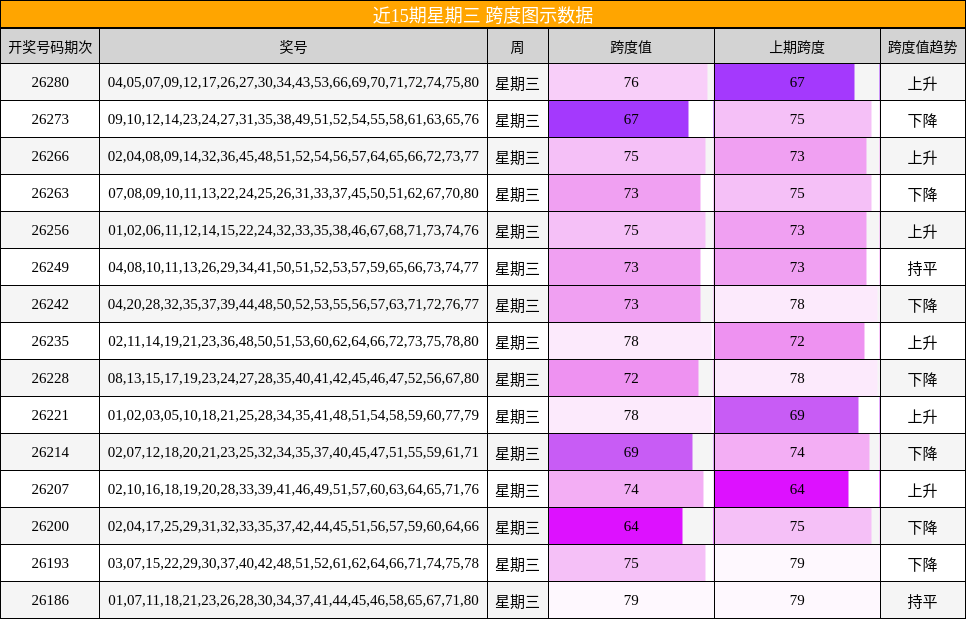The image size is (966, 619).
Task: Select issue number 26256
Action: 50,230
